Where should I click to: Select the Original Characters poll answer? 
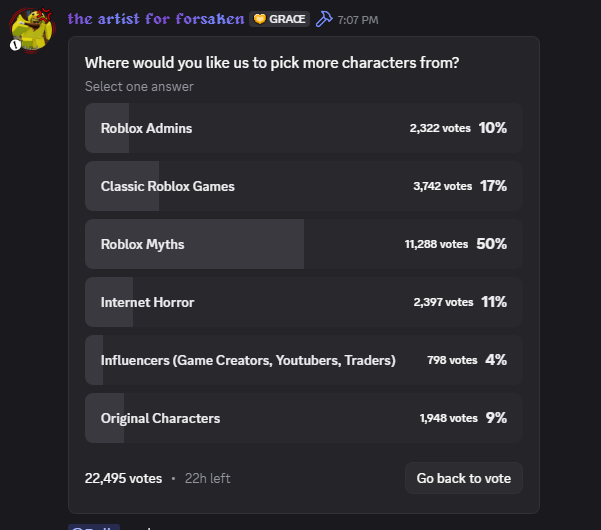coord(303,418)
